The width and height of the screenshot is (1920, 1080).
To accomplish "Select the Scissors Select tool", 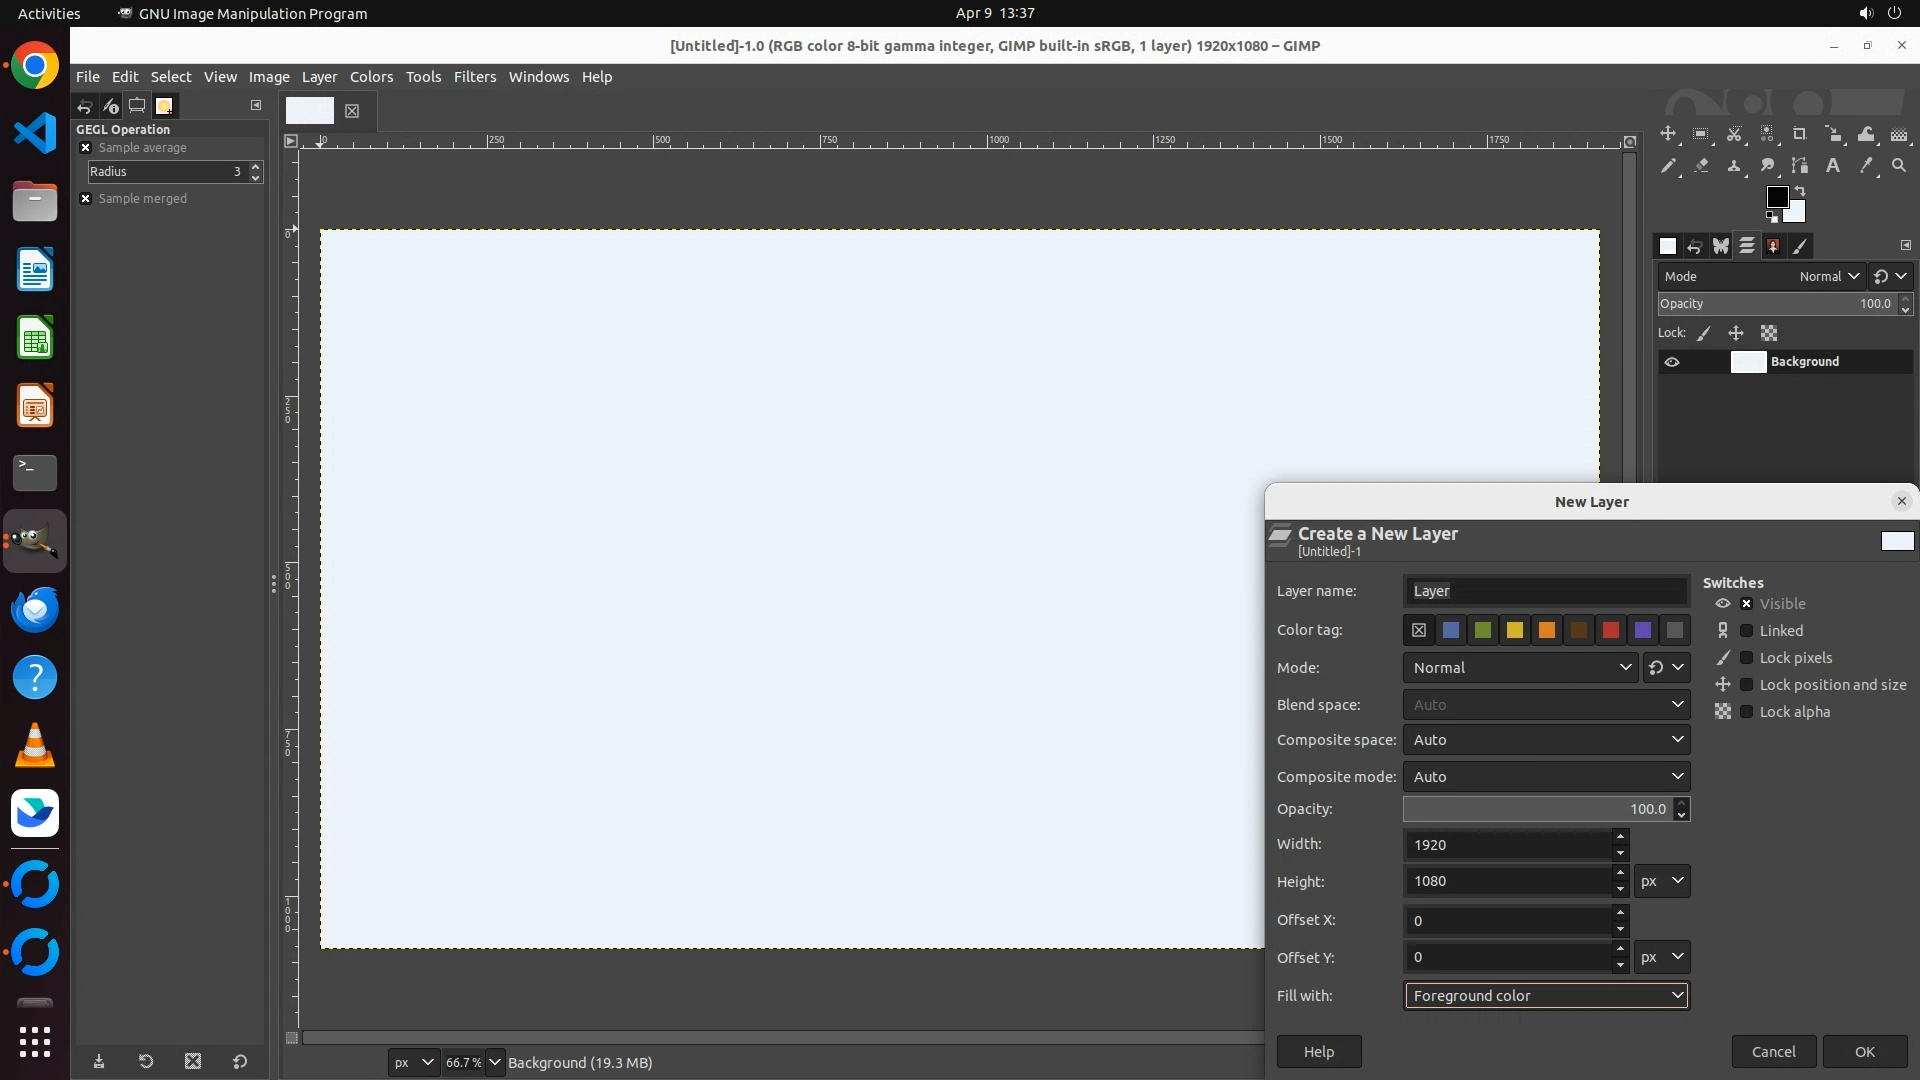I will pyautogui.click(x=1734, y=134).
